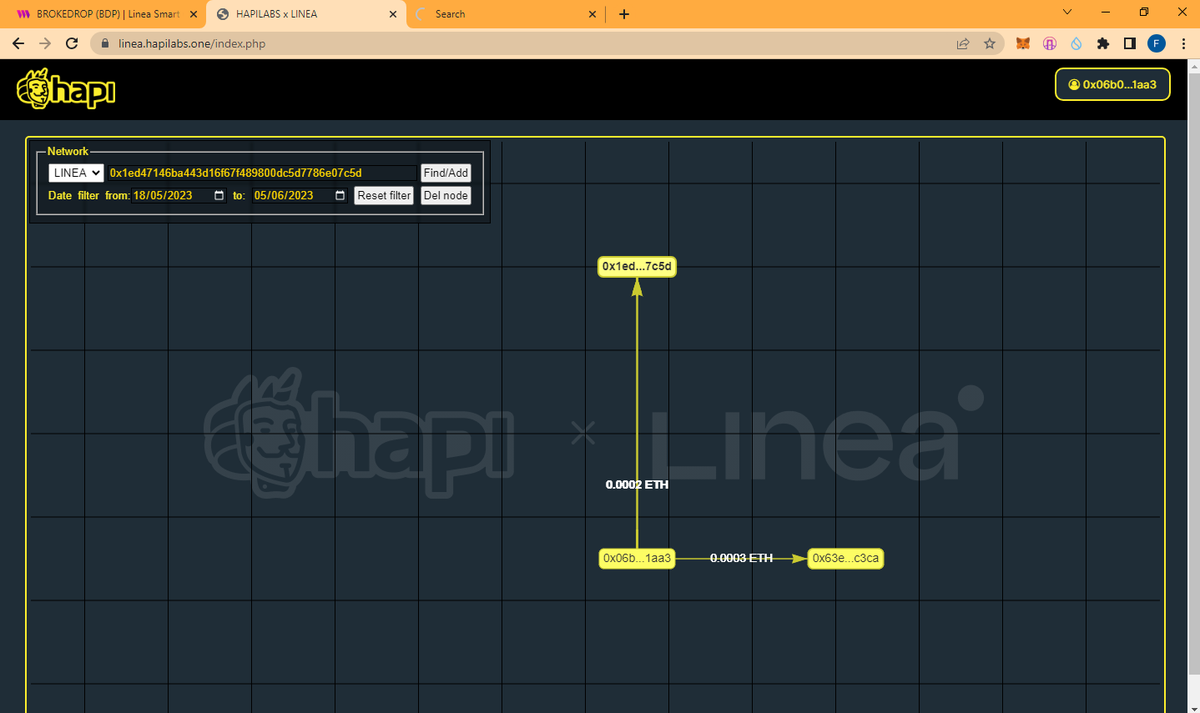Select the 0x63e...c3ca graph node
The height and width of the screenshot is (713, 1200).
(x=846, y=558)
